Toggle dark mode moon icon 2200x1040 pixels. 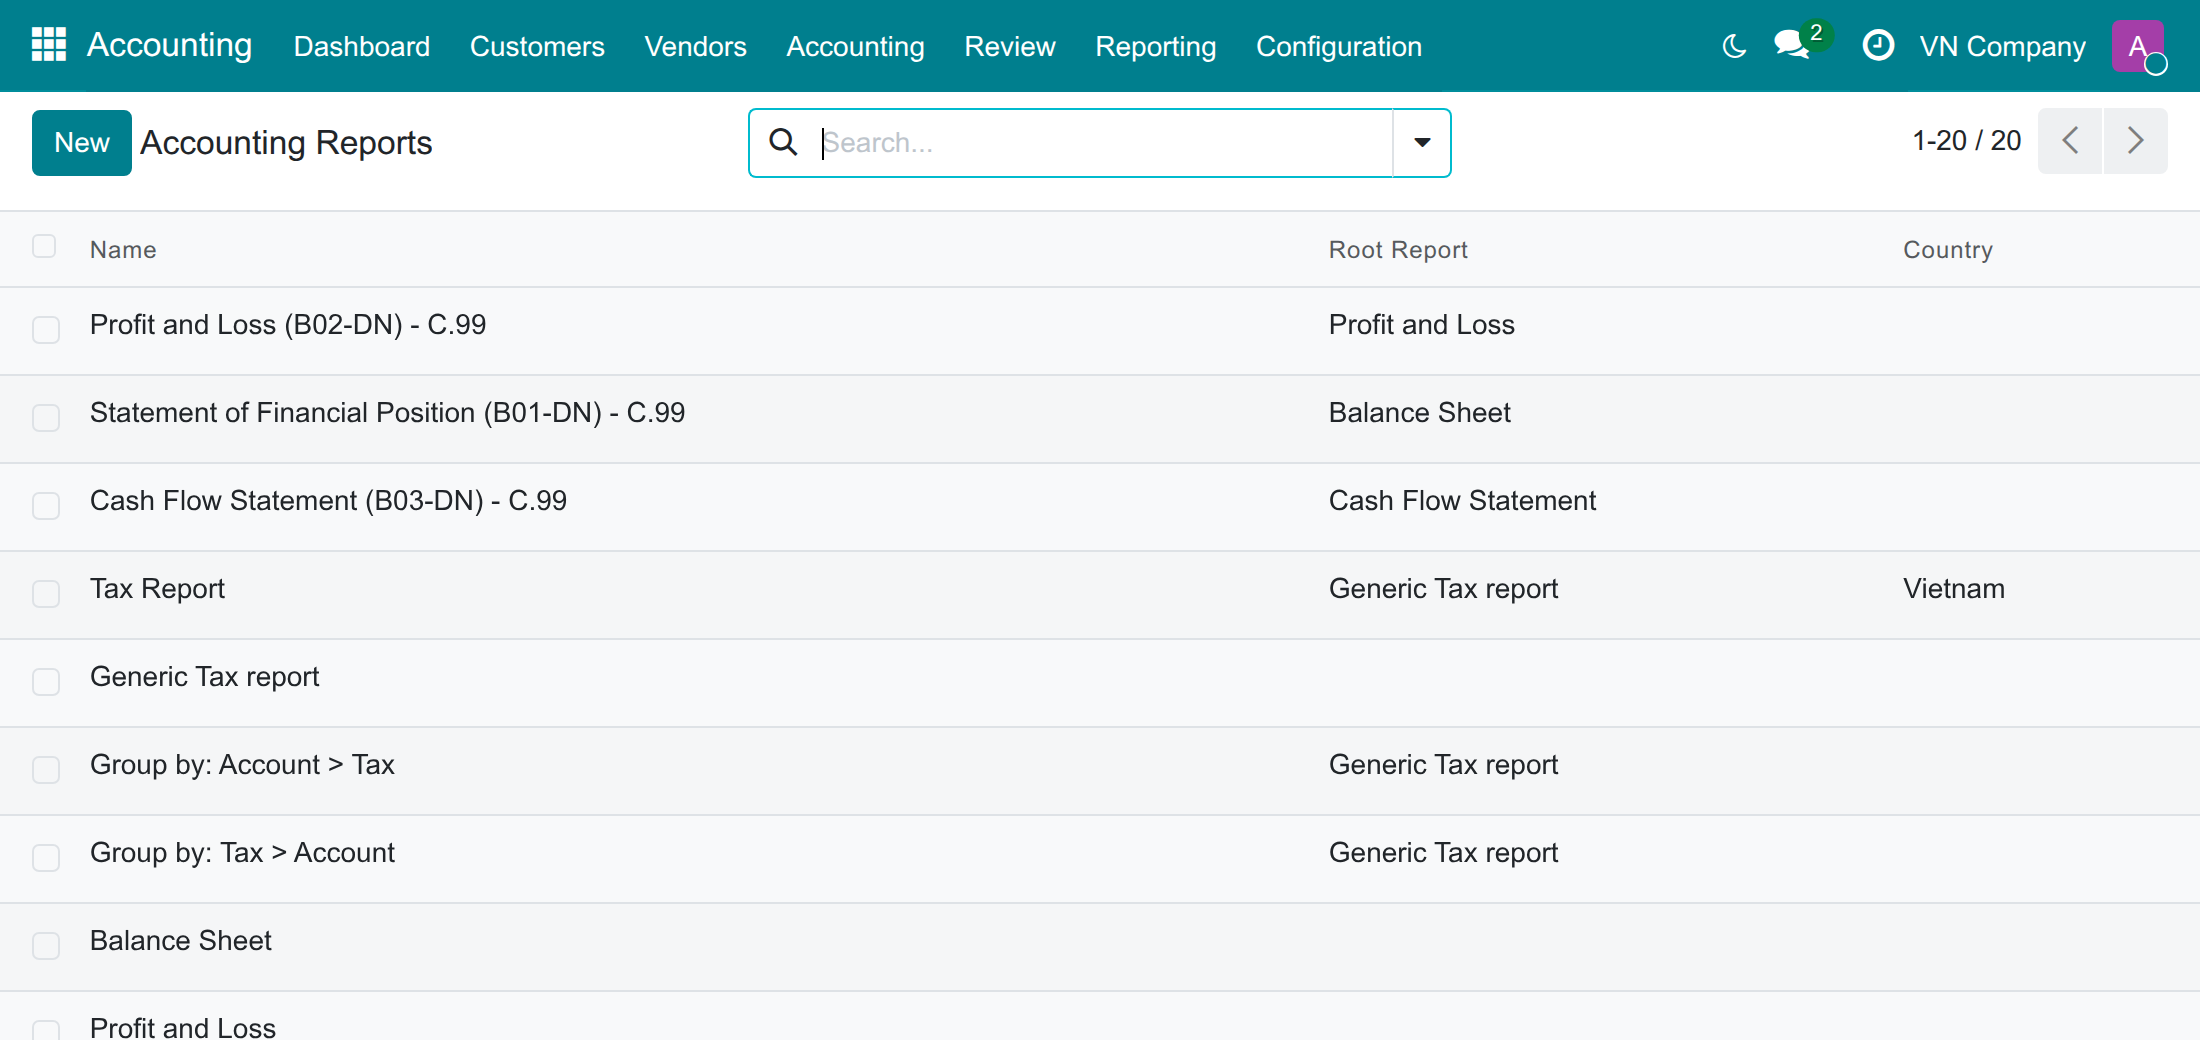pos(1734,46)
